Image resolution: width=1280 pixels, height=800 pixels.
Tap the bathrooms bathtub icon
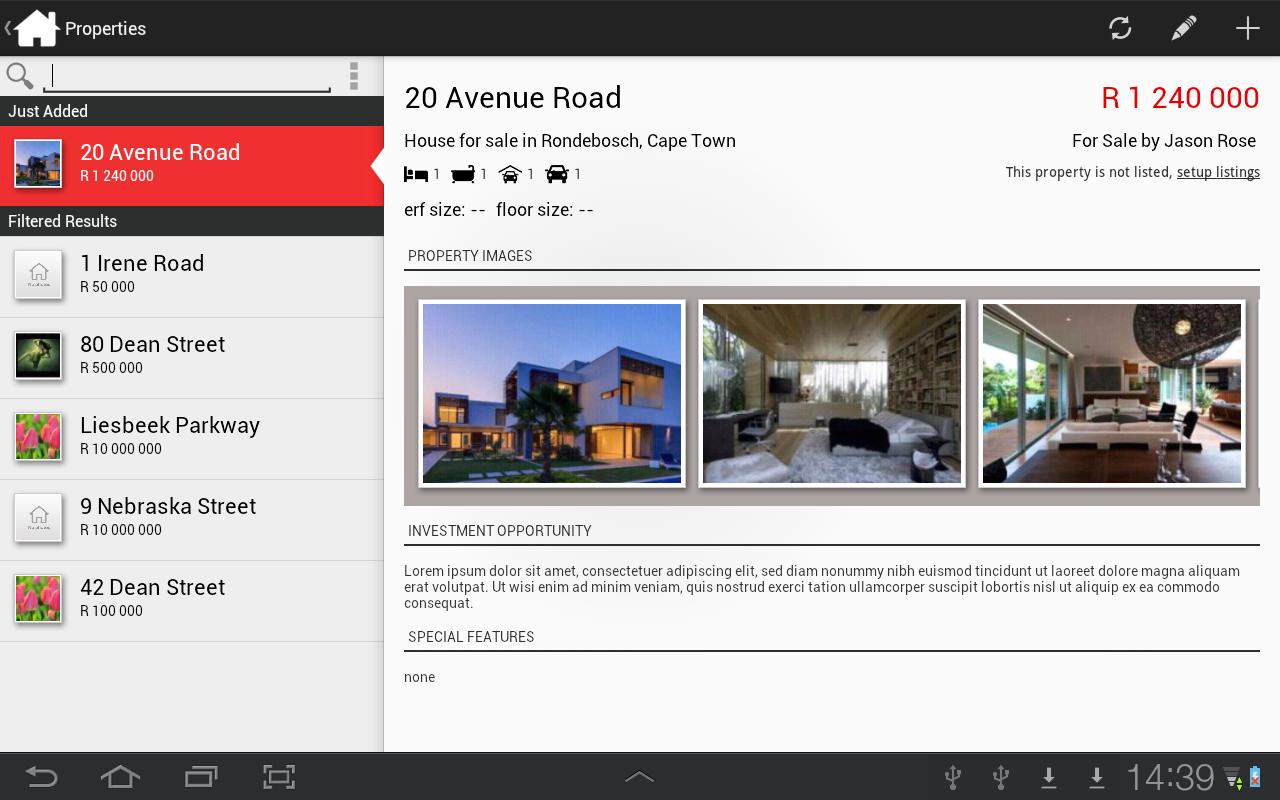coord(463,174)
